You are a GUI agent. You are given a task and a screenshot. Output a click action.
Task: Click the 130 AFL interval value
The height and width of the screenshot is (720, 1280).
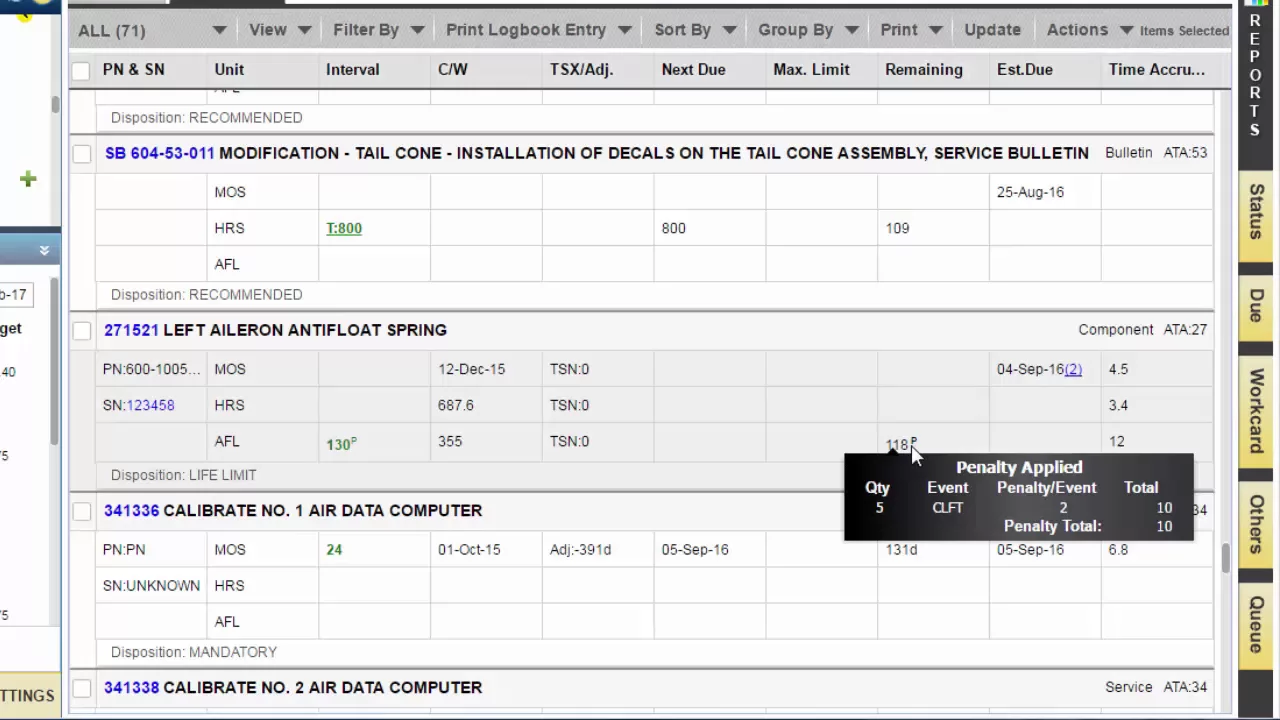click(x=341, y=444)
